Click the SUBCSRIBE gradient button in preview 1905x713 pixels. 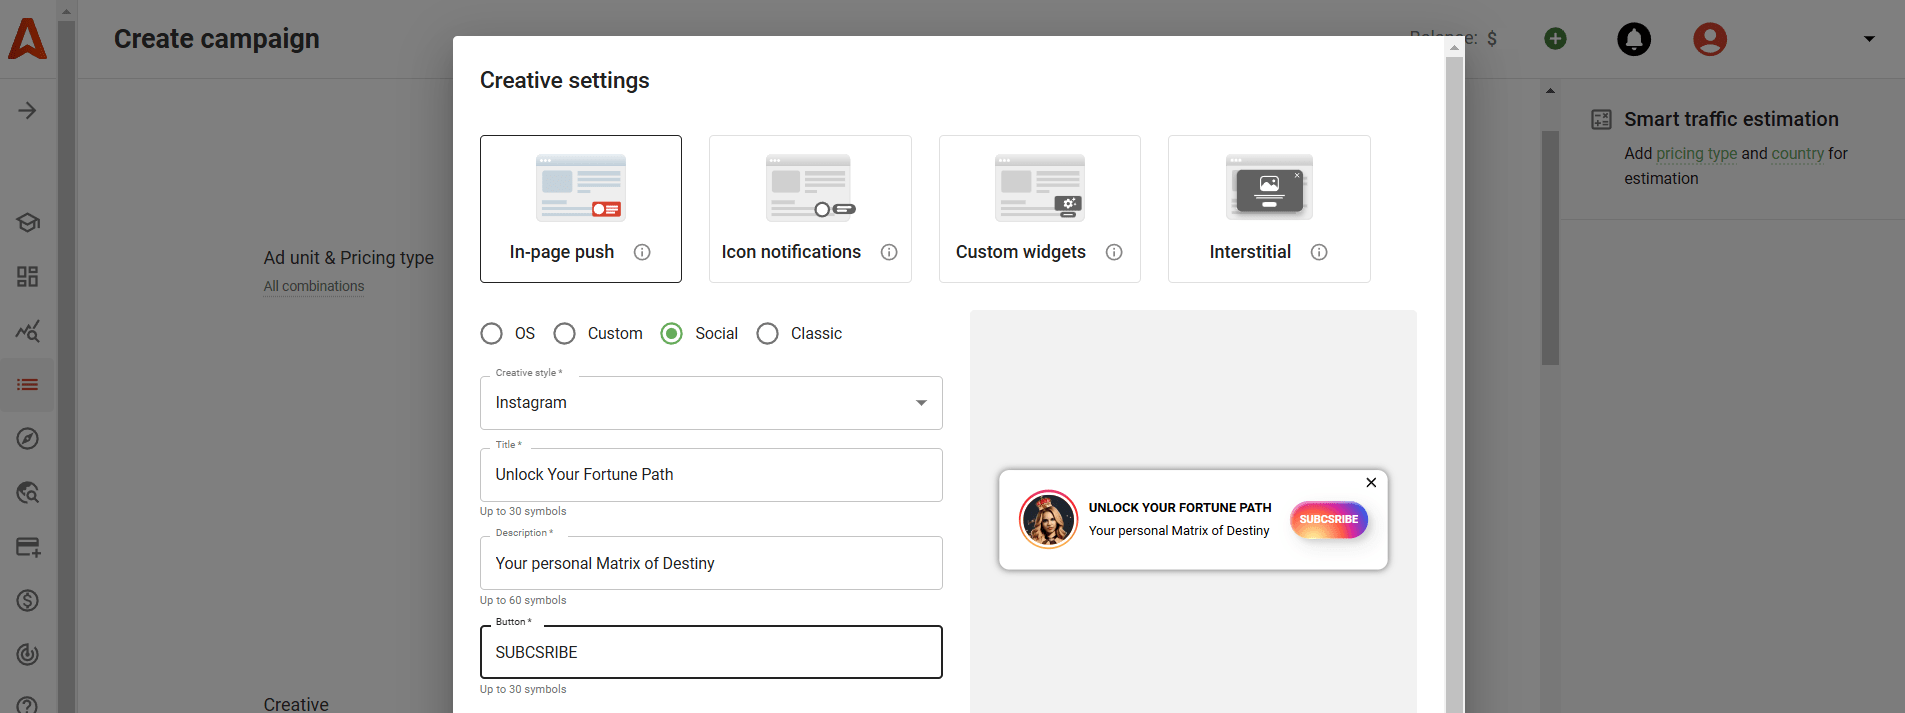tap(1329, 520)
